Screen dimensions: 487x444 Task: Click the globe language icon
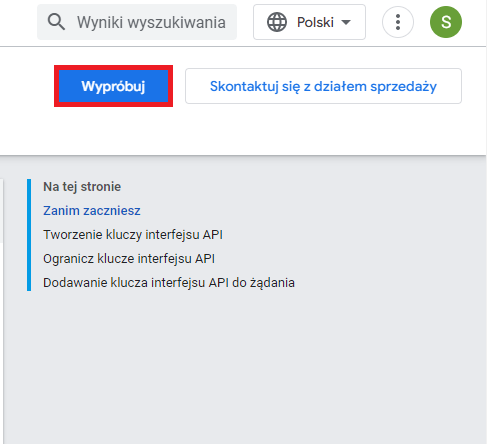point(277,22)
